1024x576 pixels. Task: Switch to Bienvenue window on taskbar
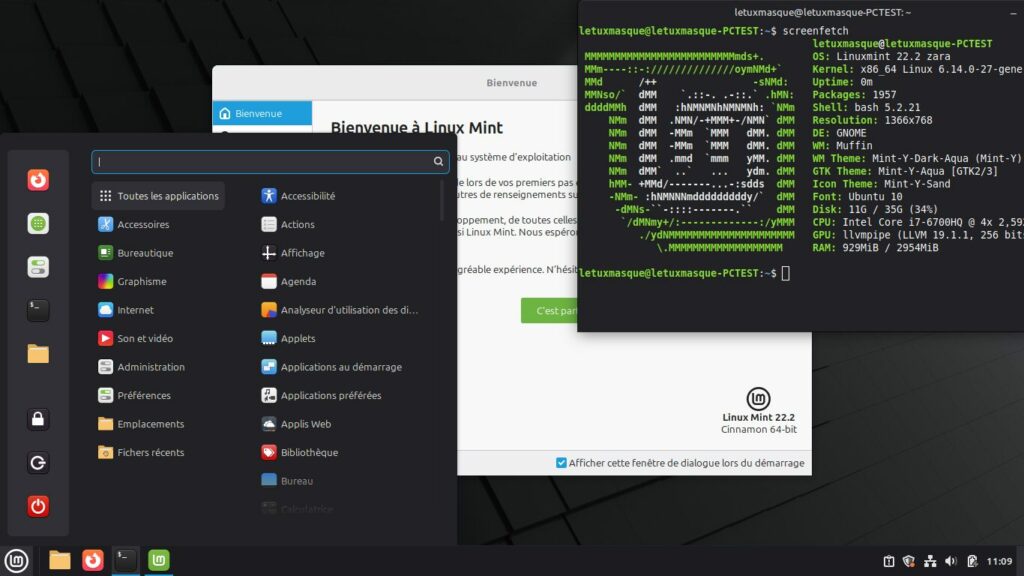(159, 560)
